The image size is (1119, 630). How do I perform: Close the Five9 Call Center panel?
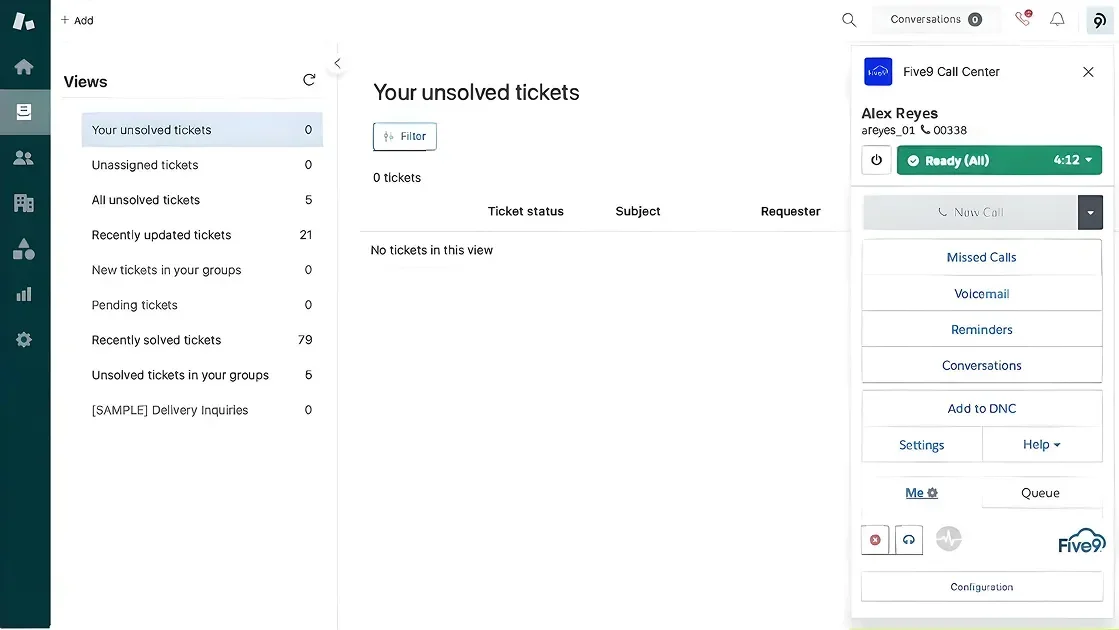(x=1088, y=72)
